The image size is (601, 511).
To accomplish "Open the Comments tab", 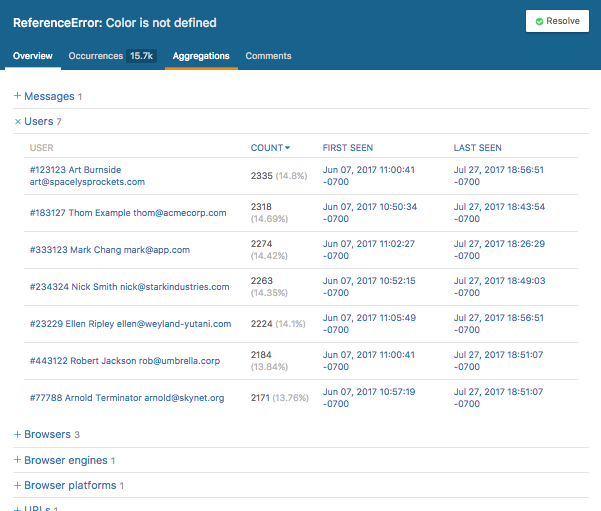I will click(268, 56).
